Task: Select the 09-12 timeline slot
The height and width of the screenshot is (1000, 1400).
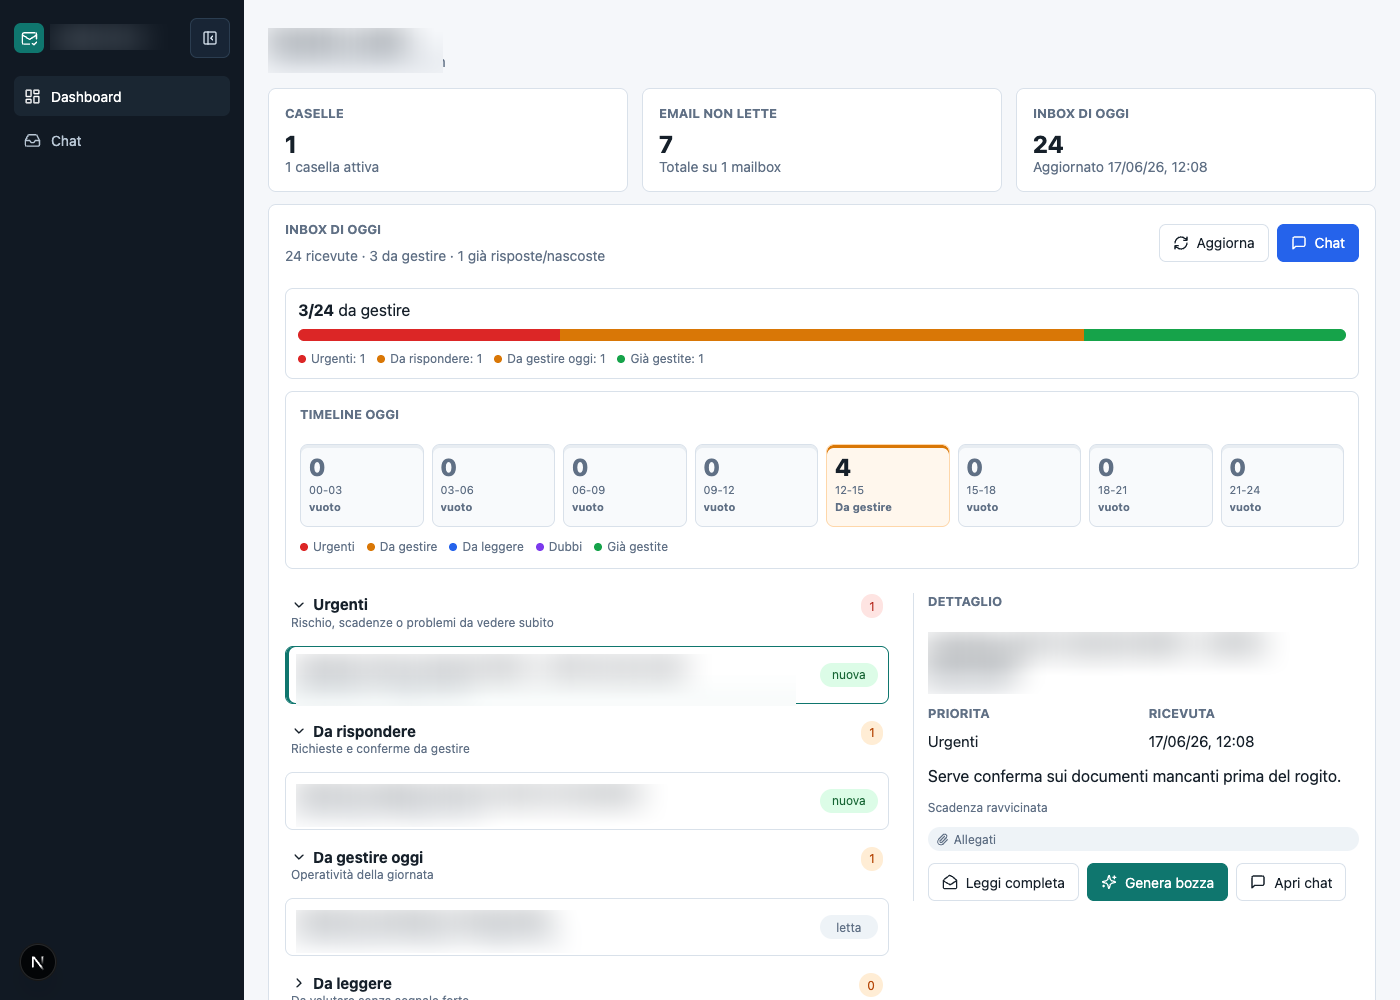Action: click(756, 485)
